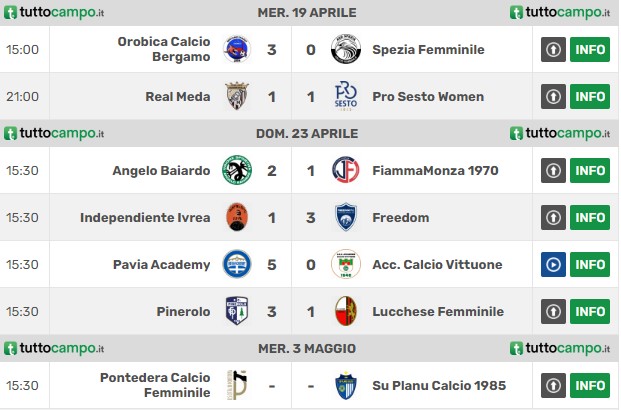The width and height of the screenshot is (621, 410).
Task: Open the Lucchese Femminile team page
Action: (x=438, y=311)
